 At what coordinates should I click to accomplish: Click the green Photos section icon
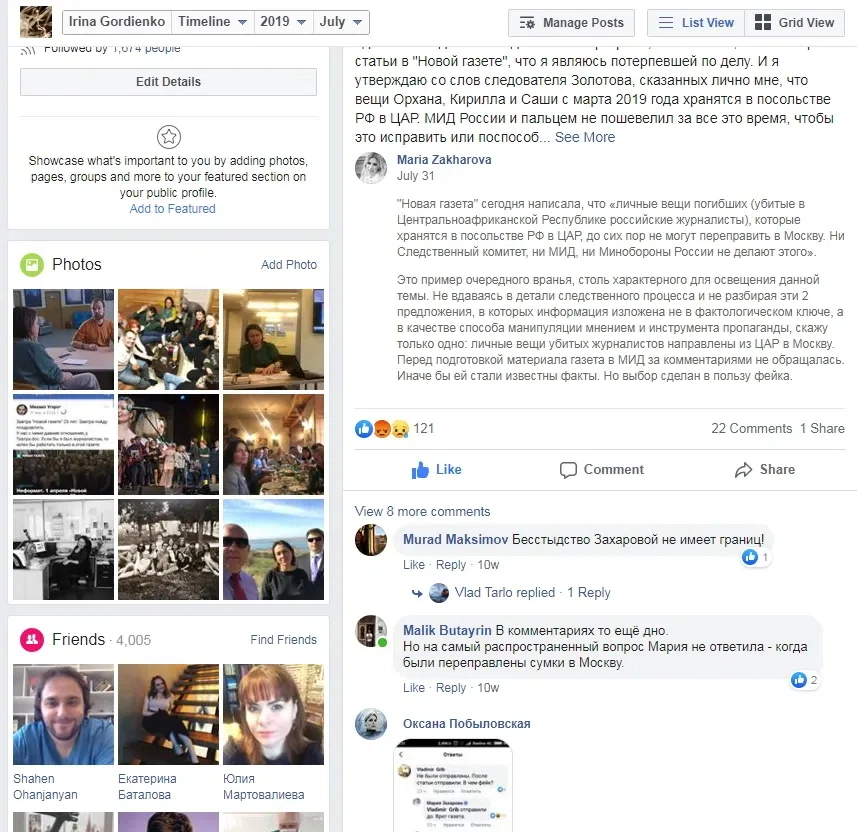(32, 265)
